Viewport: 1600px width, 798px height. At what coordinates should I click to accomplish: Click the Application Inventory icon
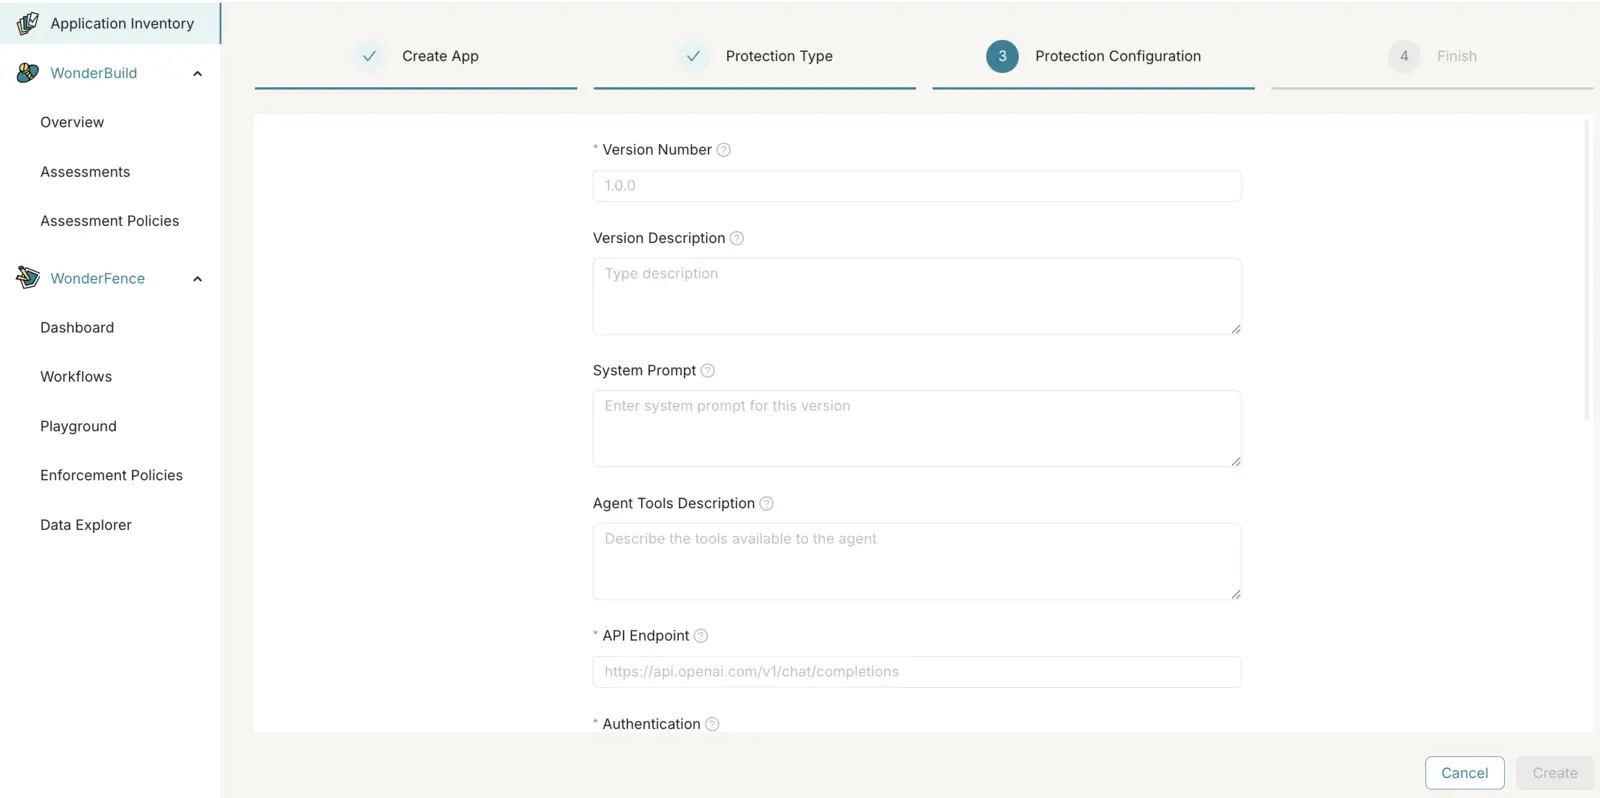[x=28, y=23]
